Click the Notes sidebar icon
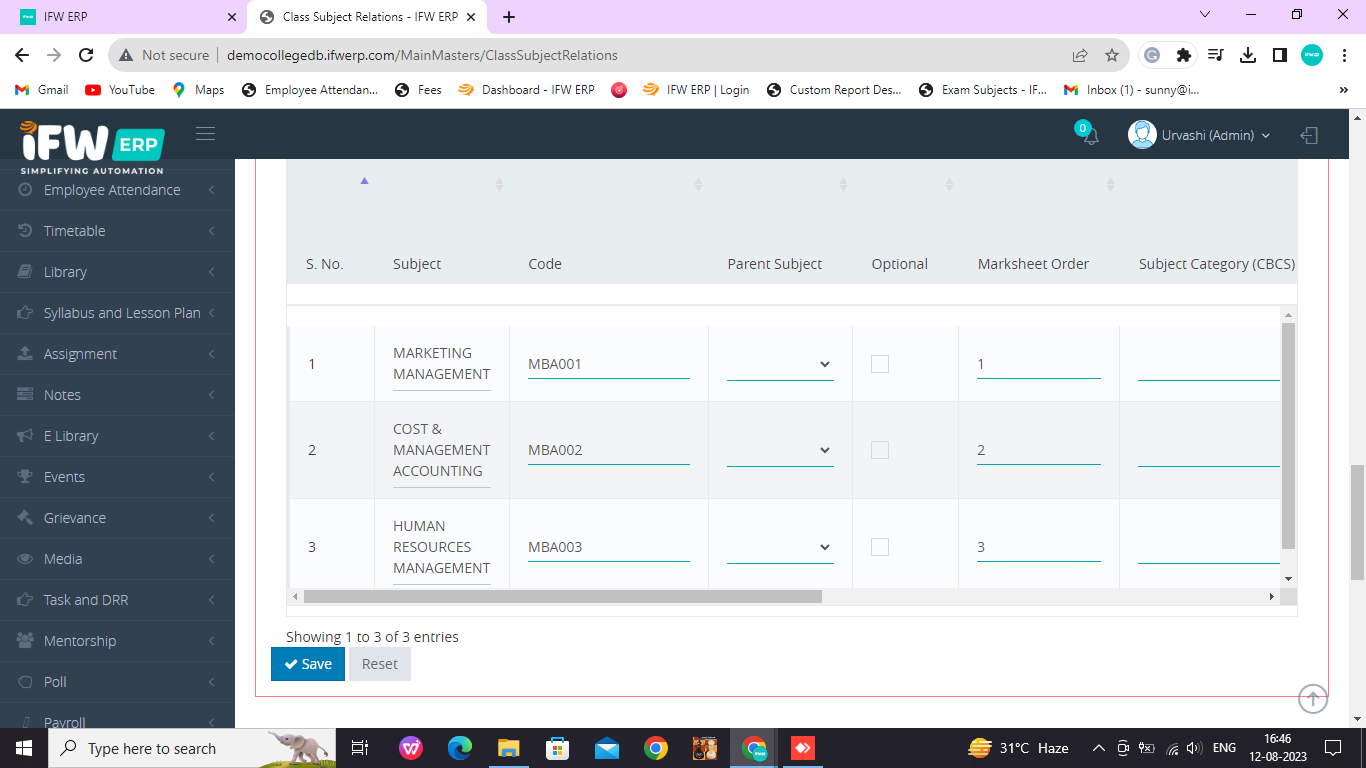The image size is (1366, 768). [26, 395]
